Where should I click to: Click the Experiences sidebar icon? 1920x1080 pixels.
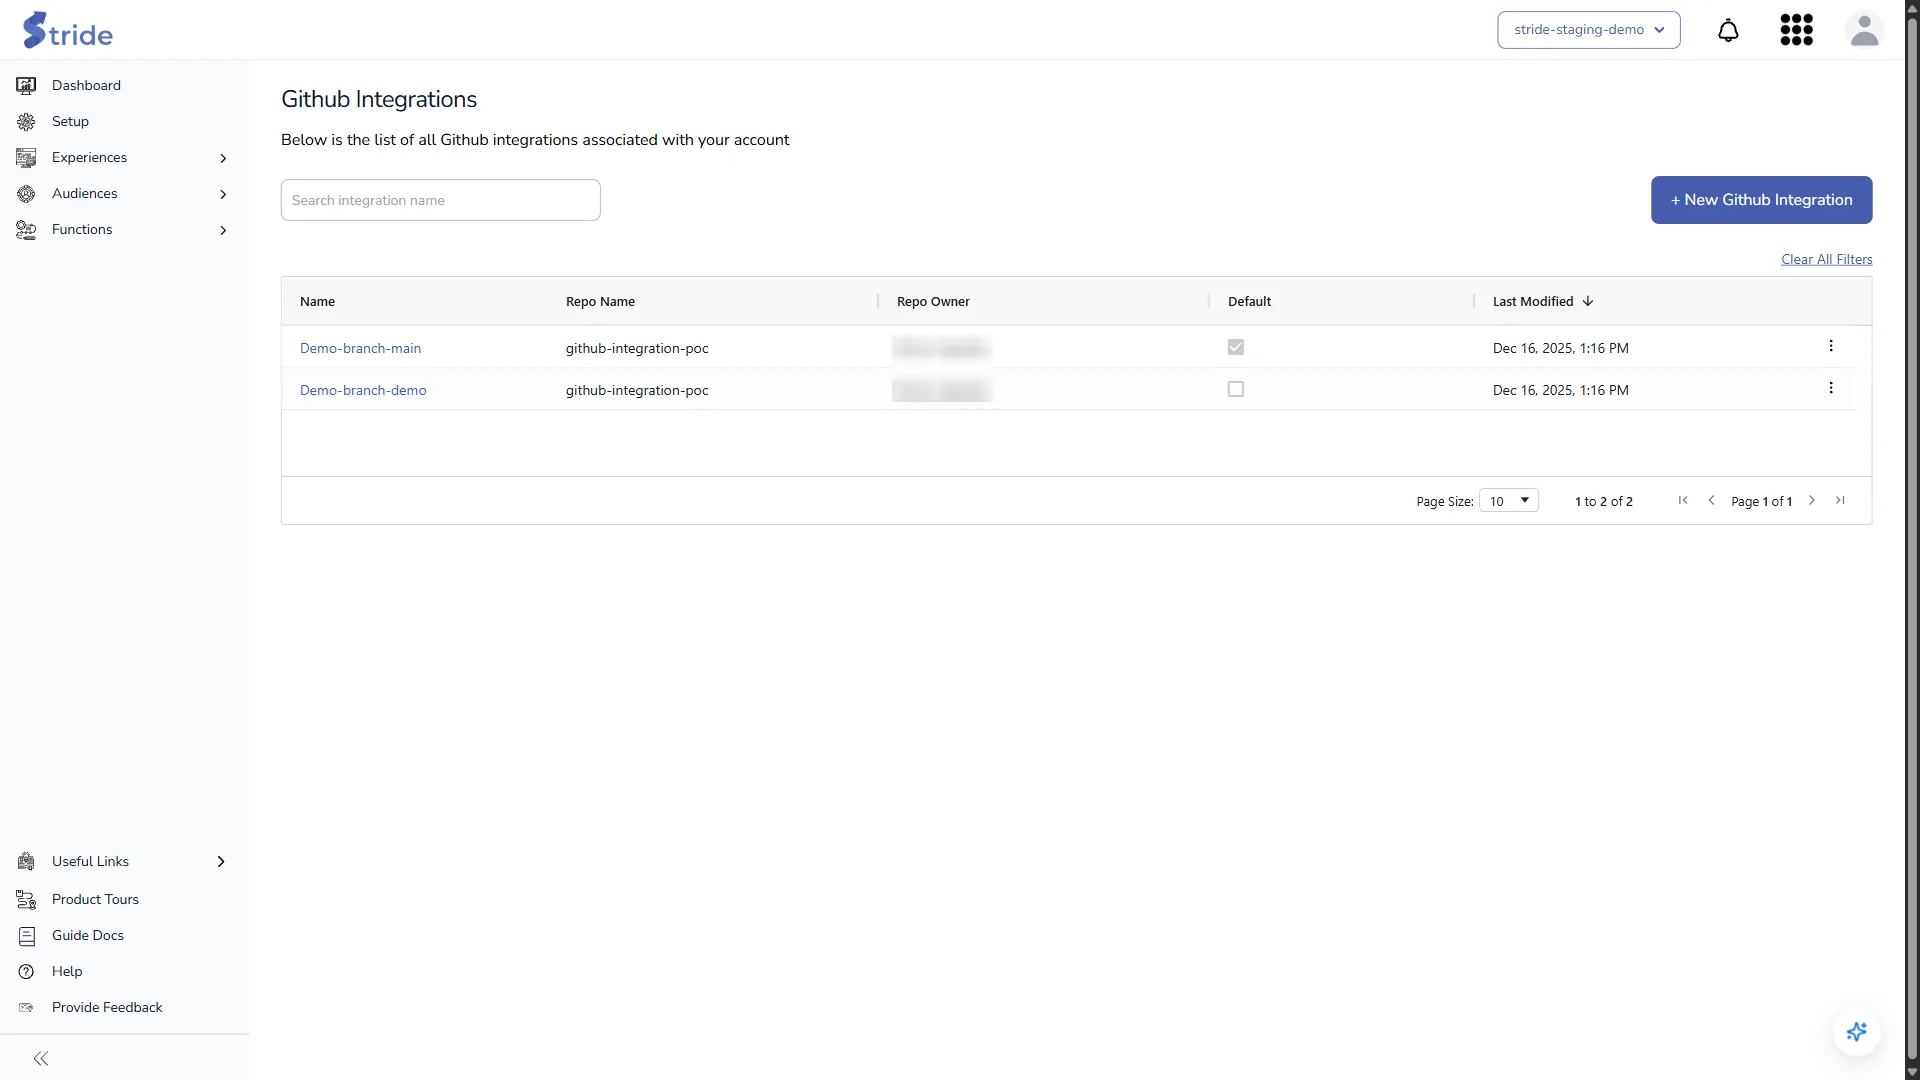tap(26, 158)
